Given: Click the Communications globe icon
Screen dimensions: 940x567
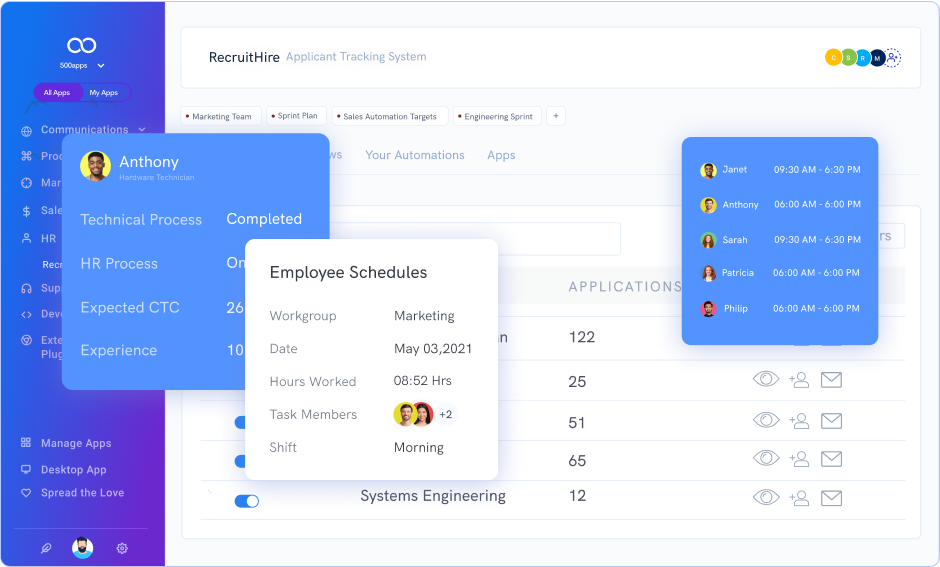Looking at the screenshot, I should [x=26, y=131].
